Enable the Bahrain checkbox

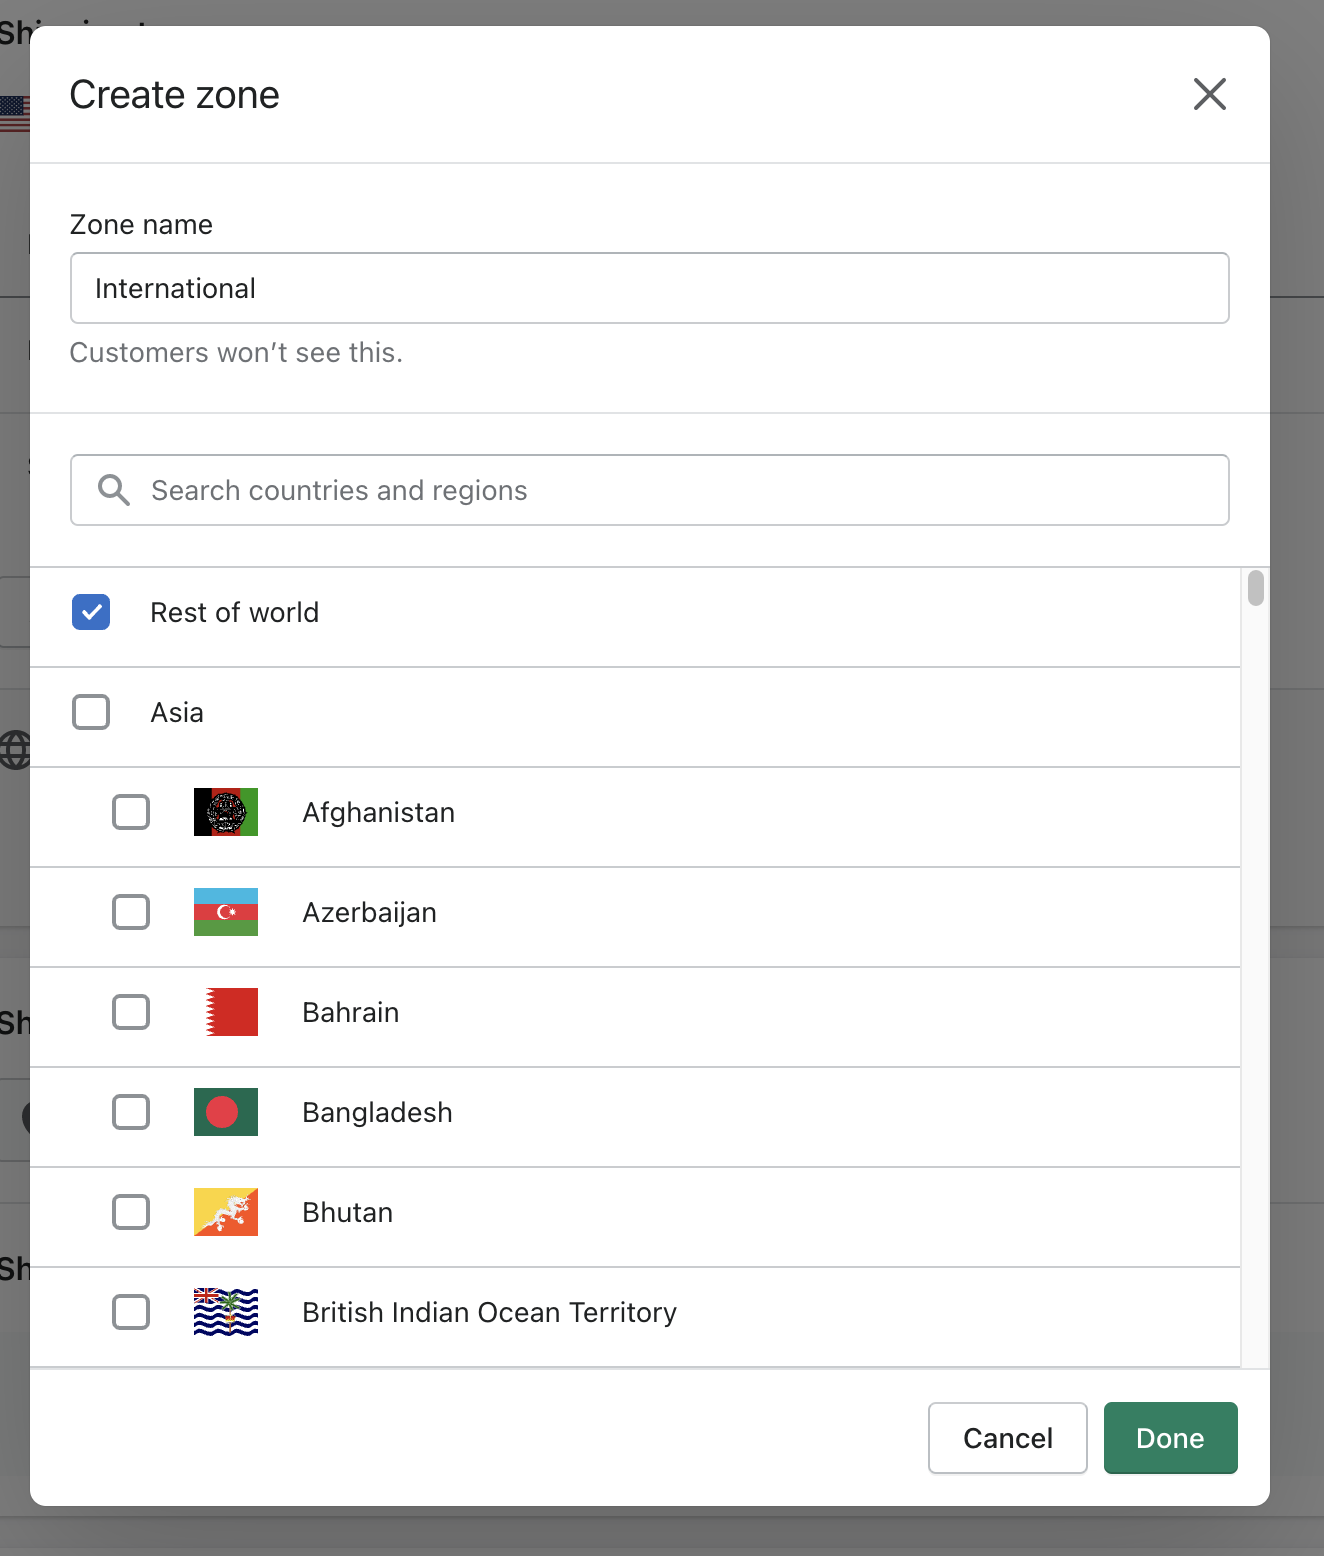tap(131, 1012)
